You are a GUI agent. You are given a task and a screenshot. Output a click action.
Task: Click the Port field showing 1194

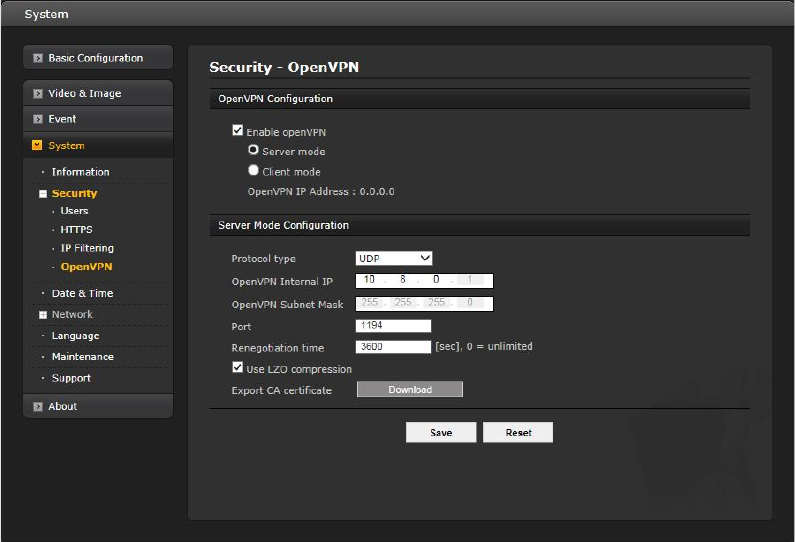click(x=393, y=326)
